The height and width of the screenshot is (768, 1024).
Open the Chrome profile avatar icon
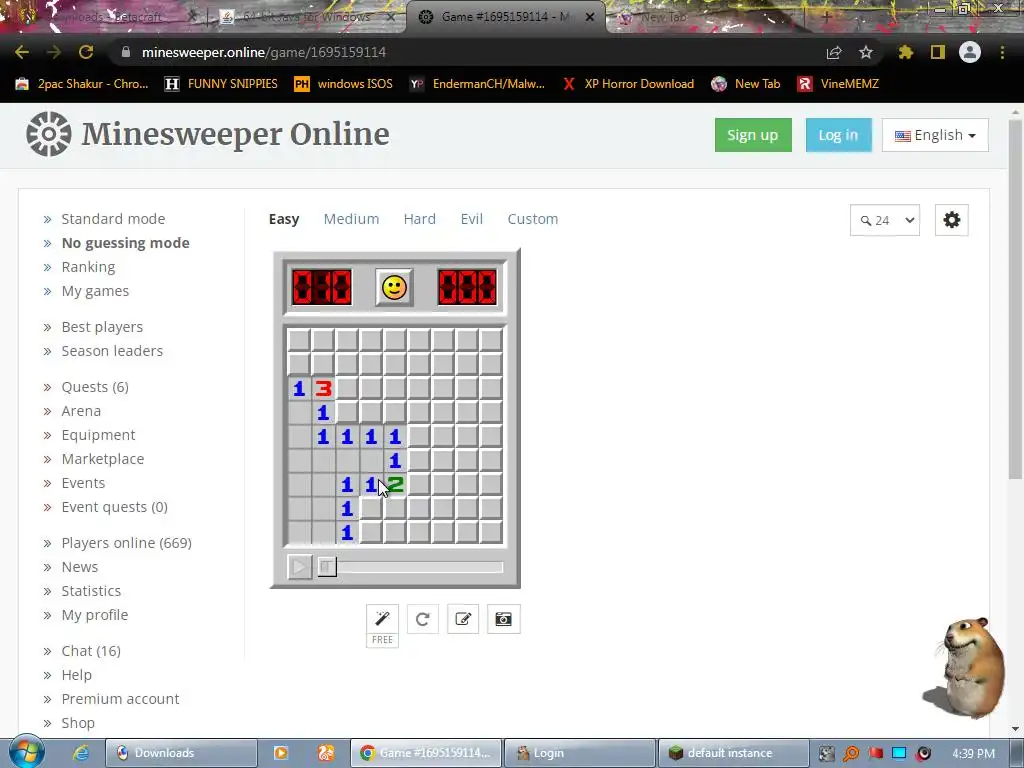[x=970, y=52]
